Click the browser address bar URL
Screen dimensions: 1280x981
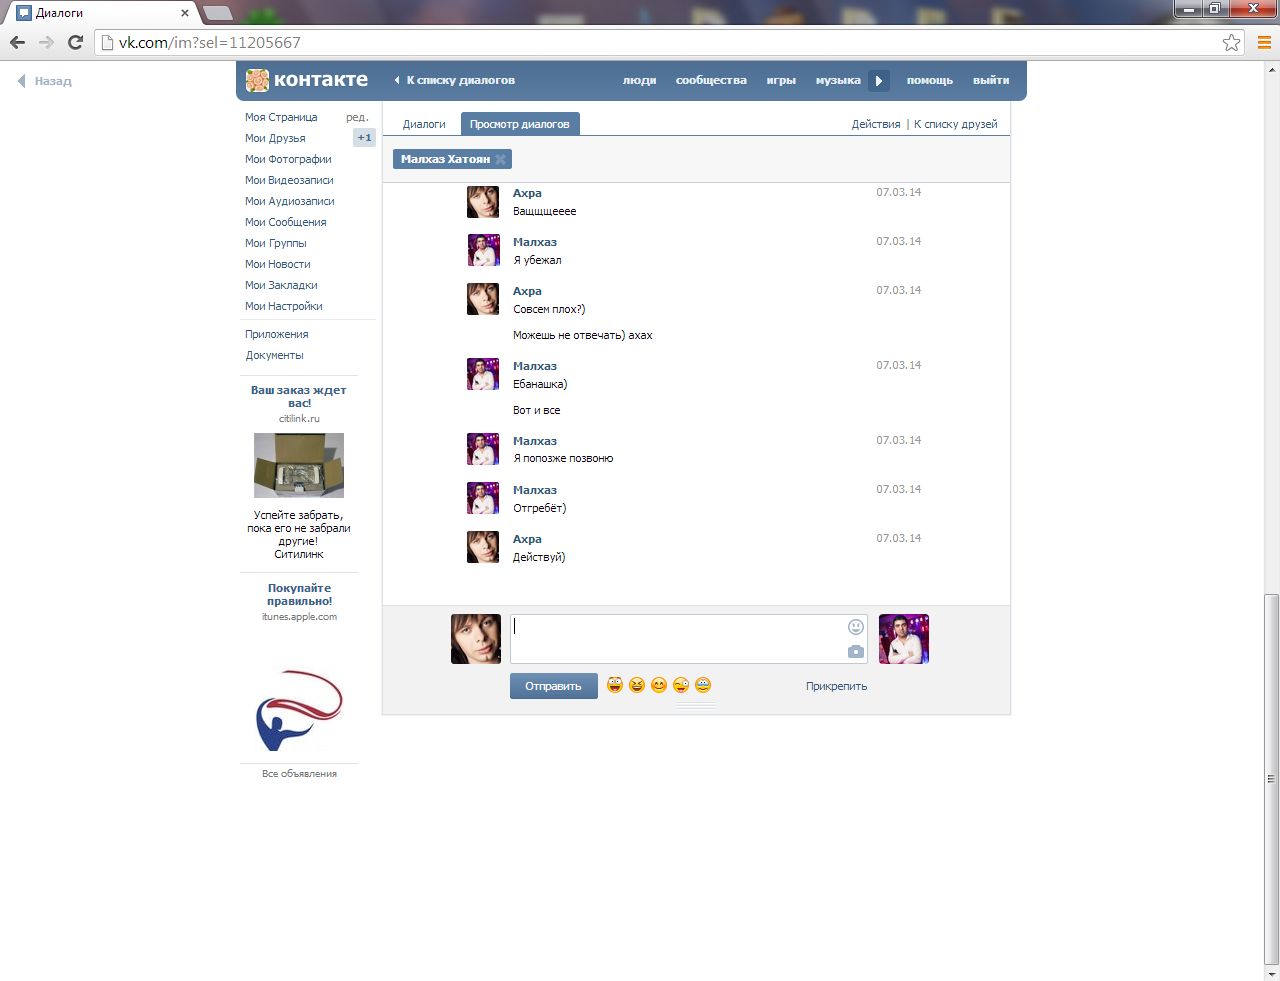[x=210, y=42]
